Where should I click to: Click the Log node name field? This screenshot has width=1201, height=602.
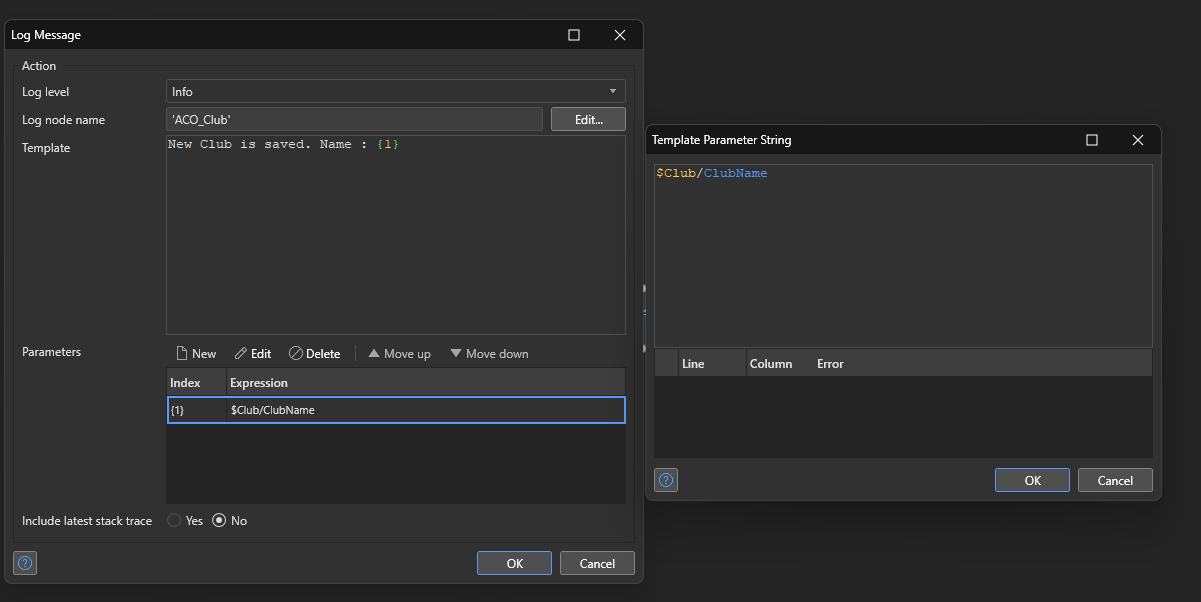355,119
